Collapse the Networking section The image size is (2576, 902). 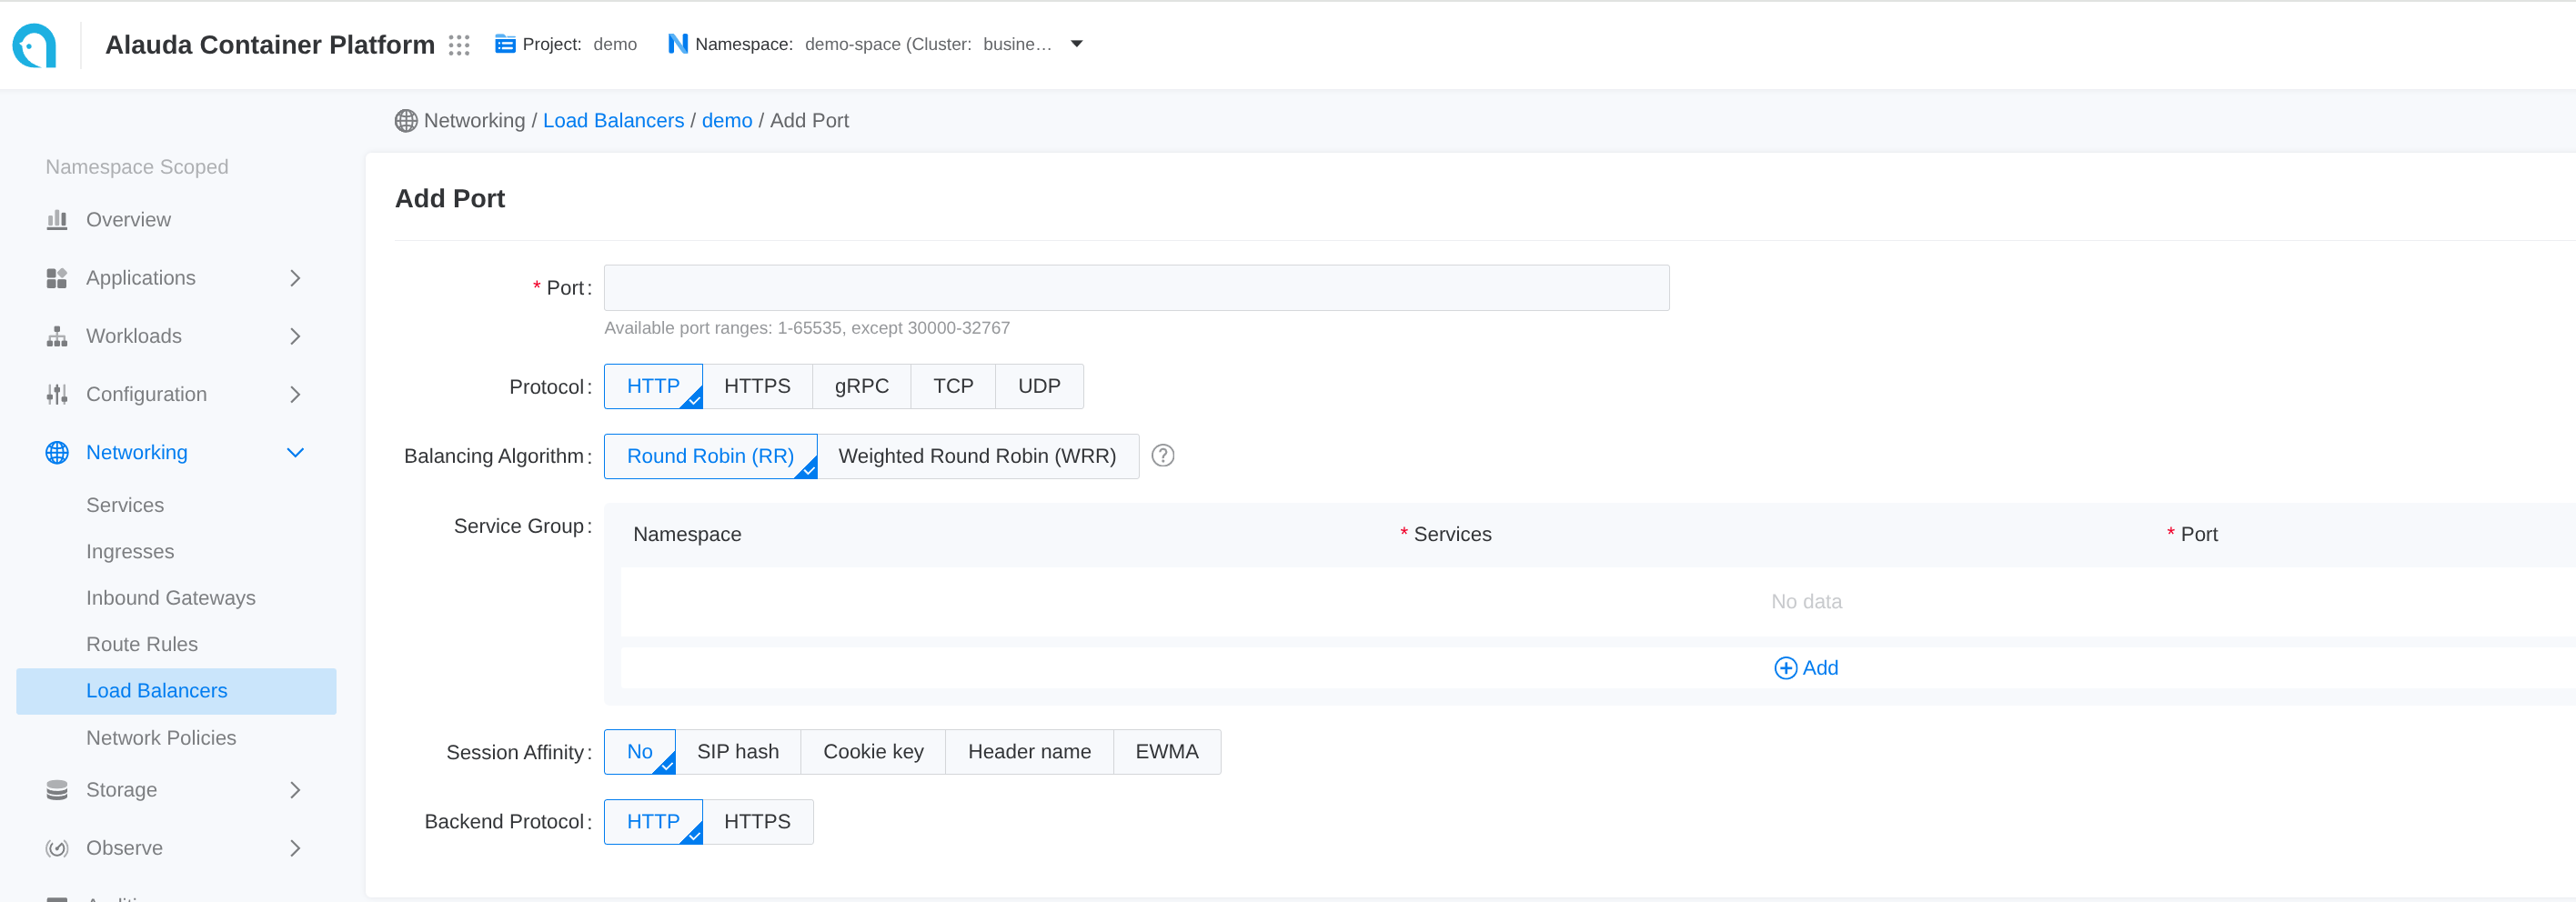point(295,453)
